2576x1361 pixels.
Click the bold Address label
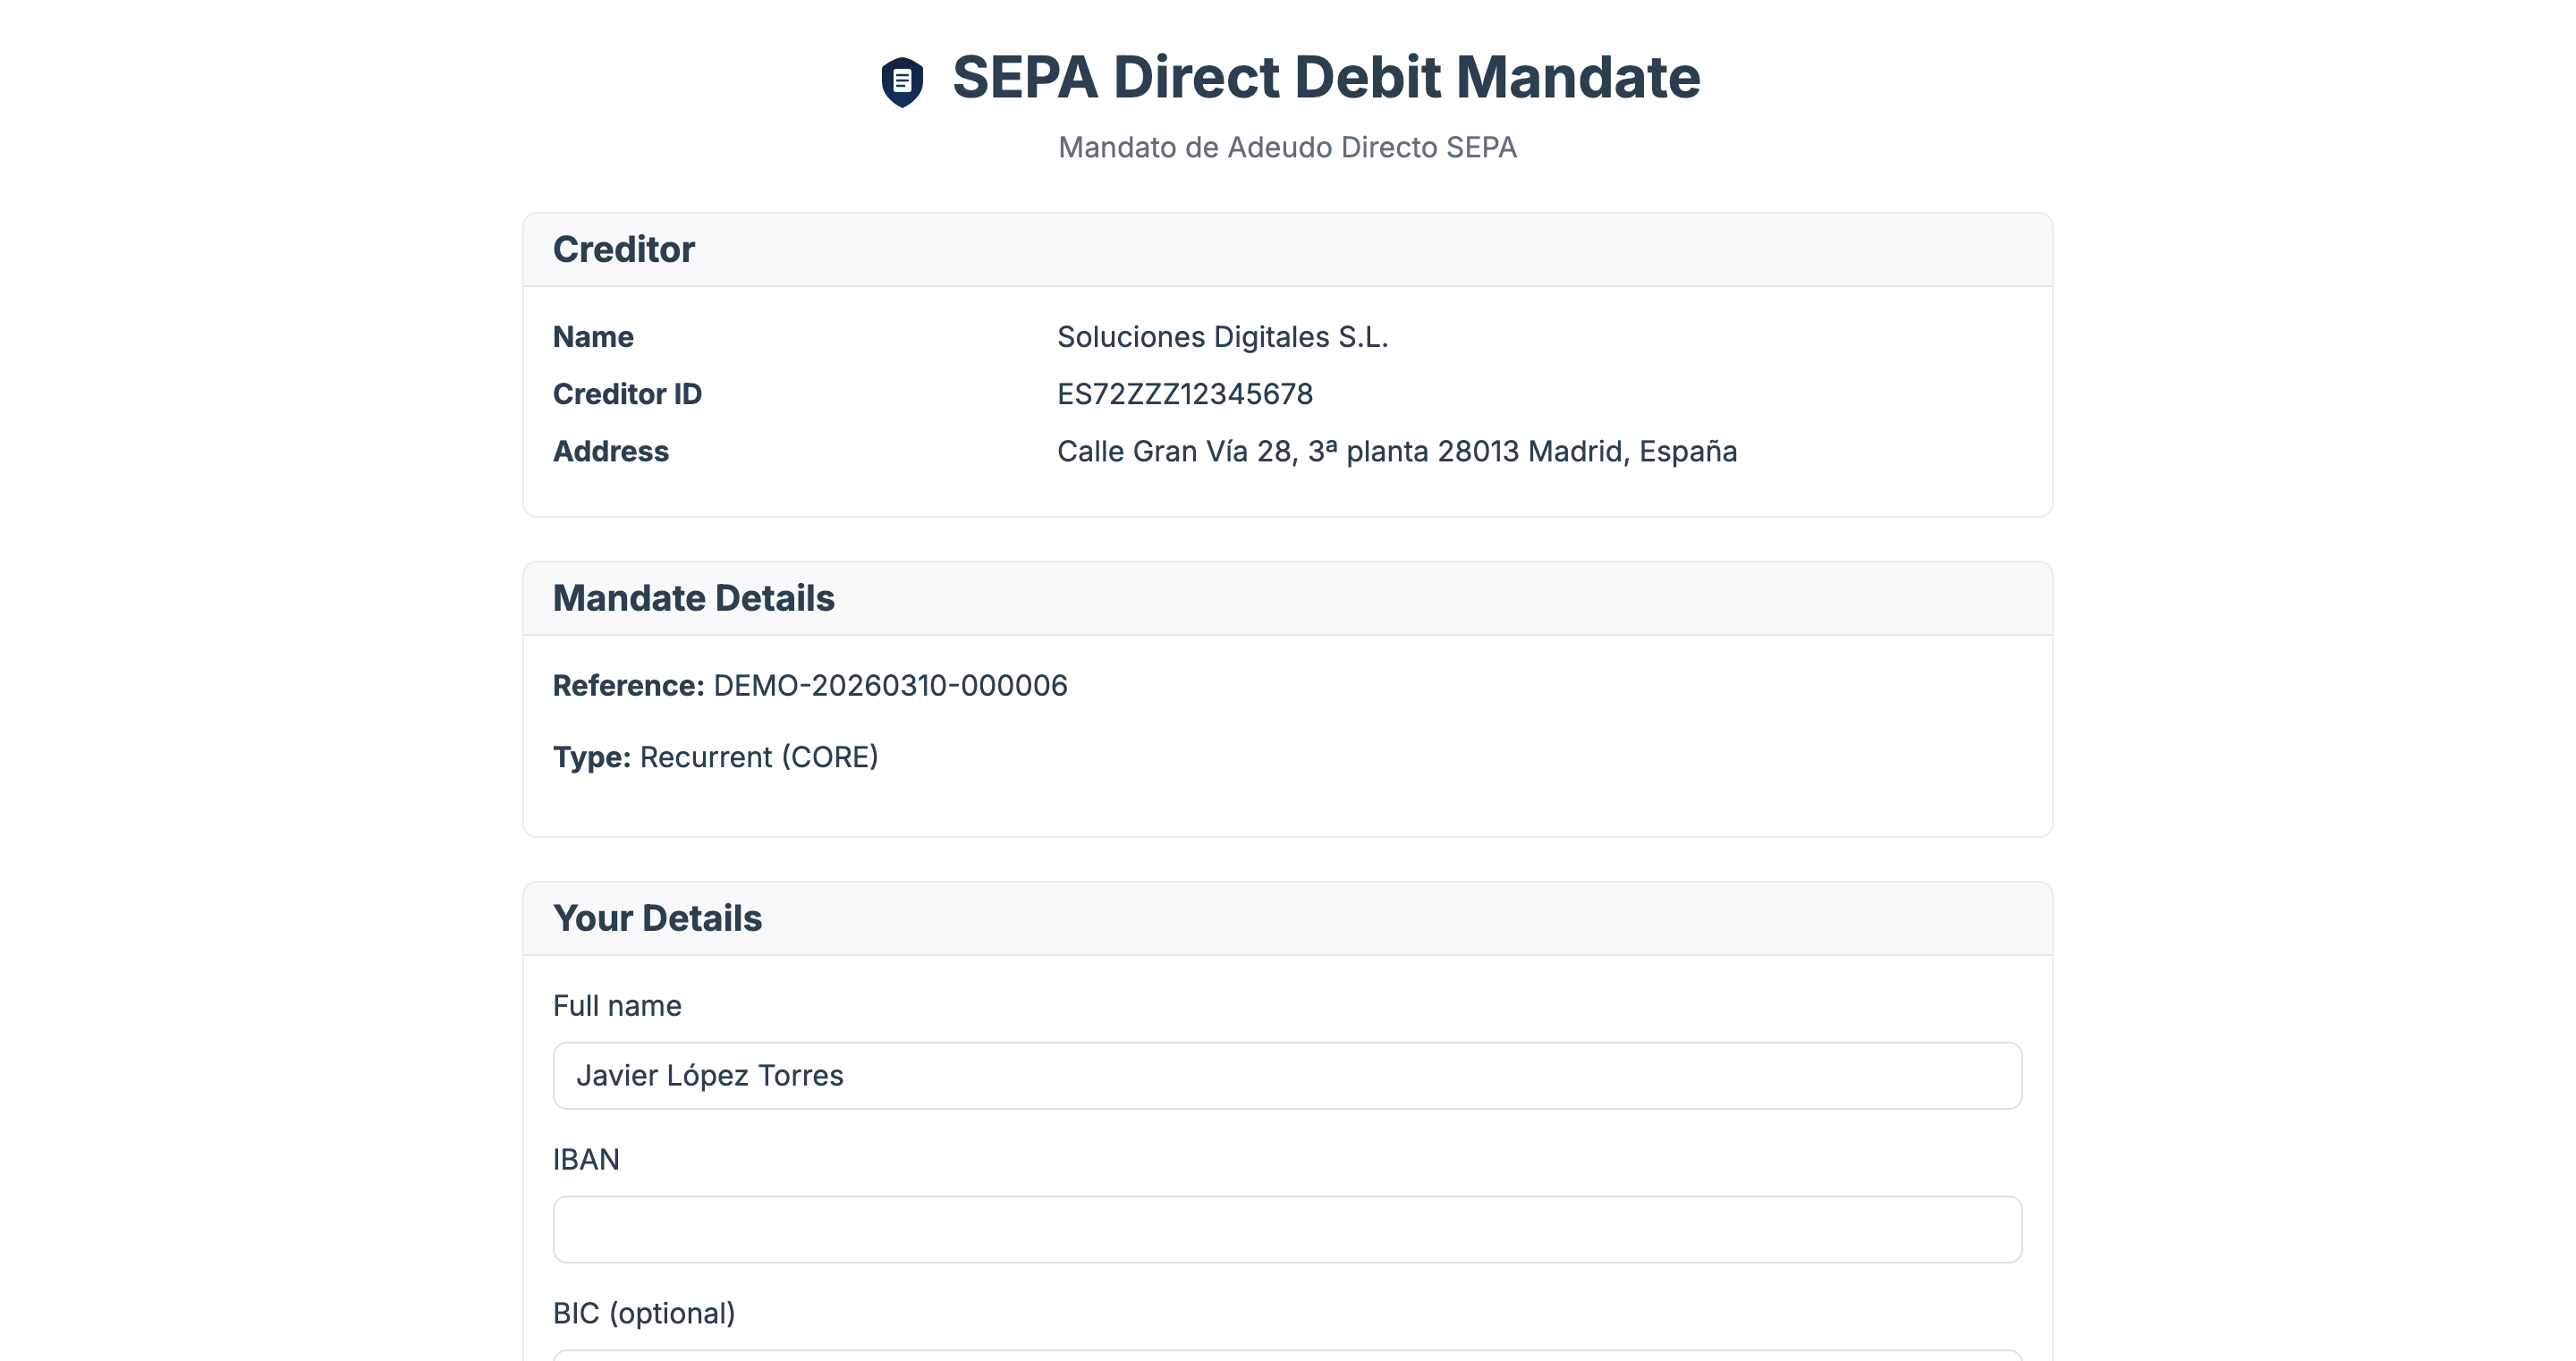[610, 451]
